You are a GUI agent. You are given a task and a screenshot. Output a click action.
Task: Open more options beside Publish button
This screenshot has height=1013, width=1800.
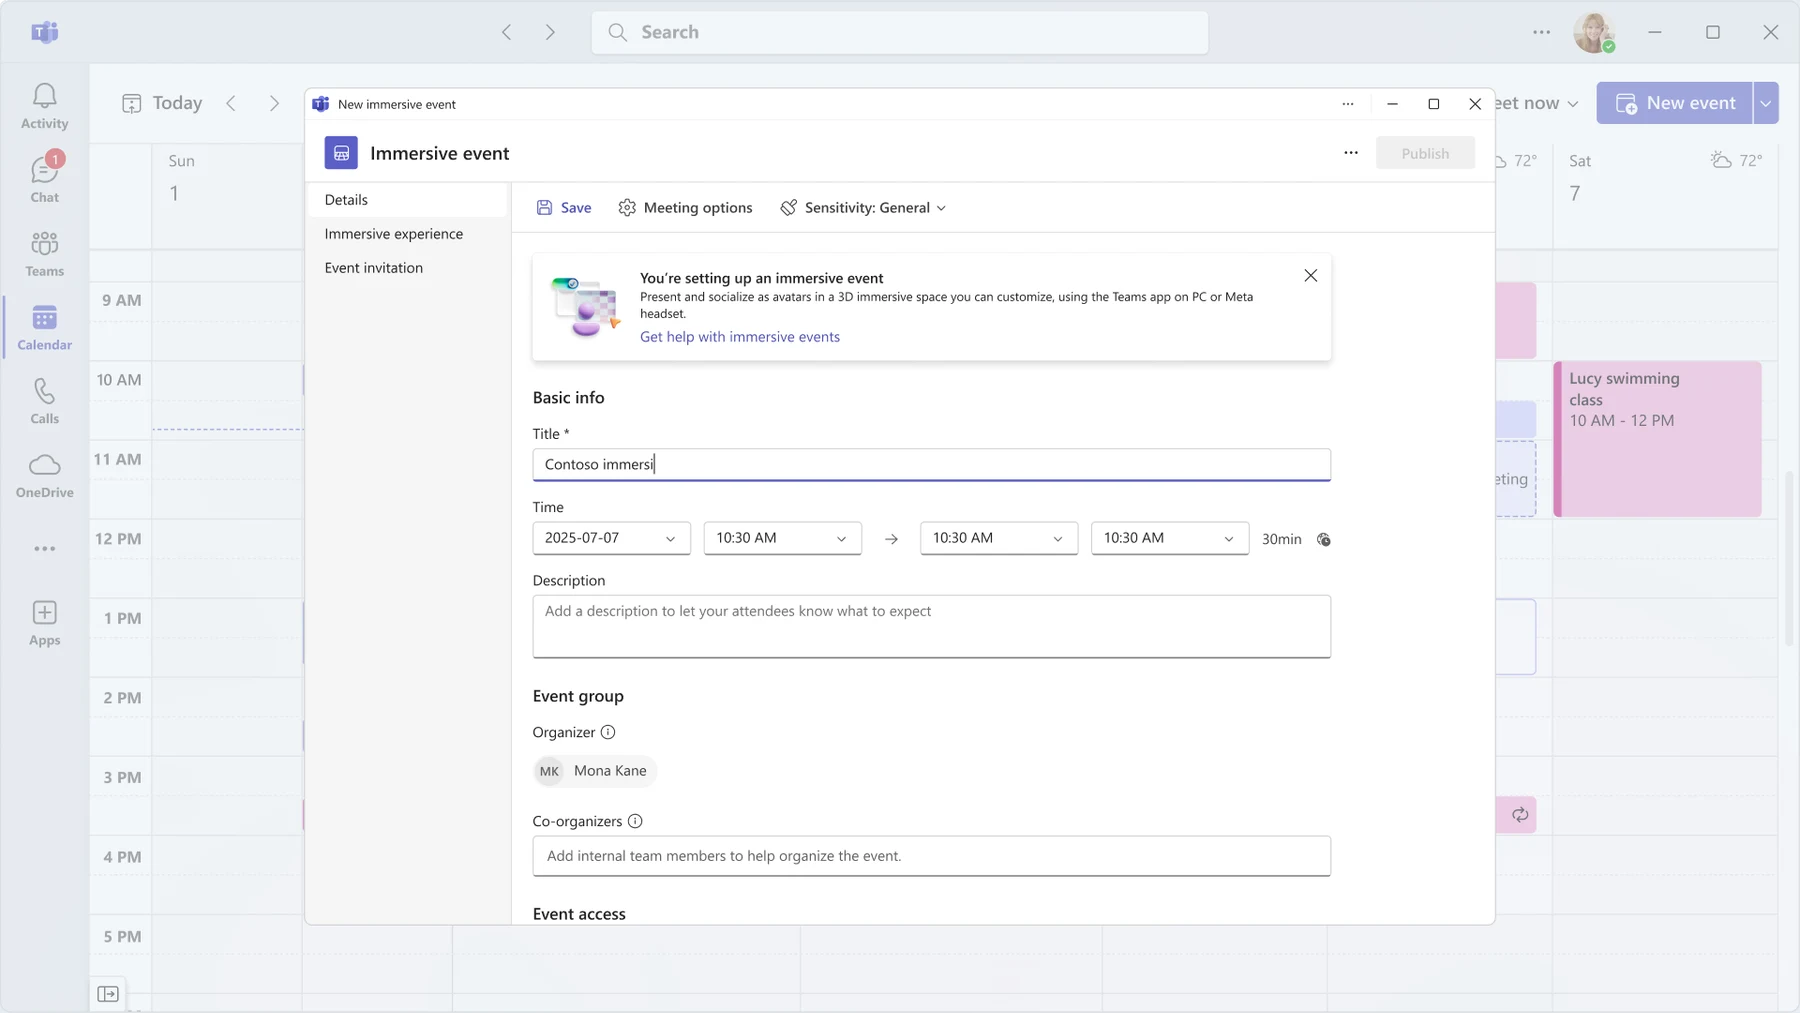(1351, 153)
